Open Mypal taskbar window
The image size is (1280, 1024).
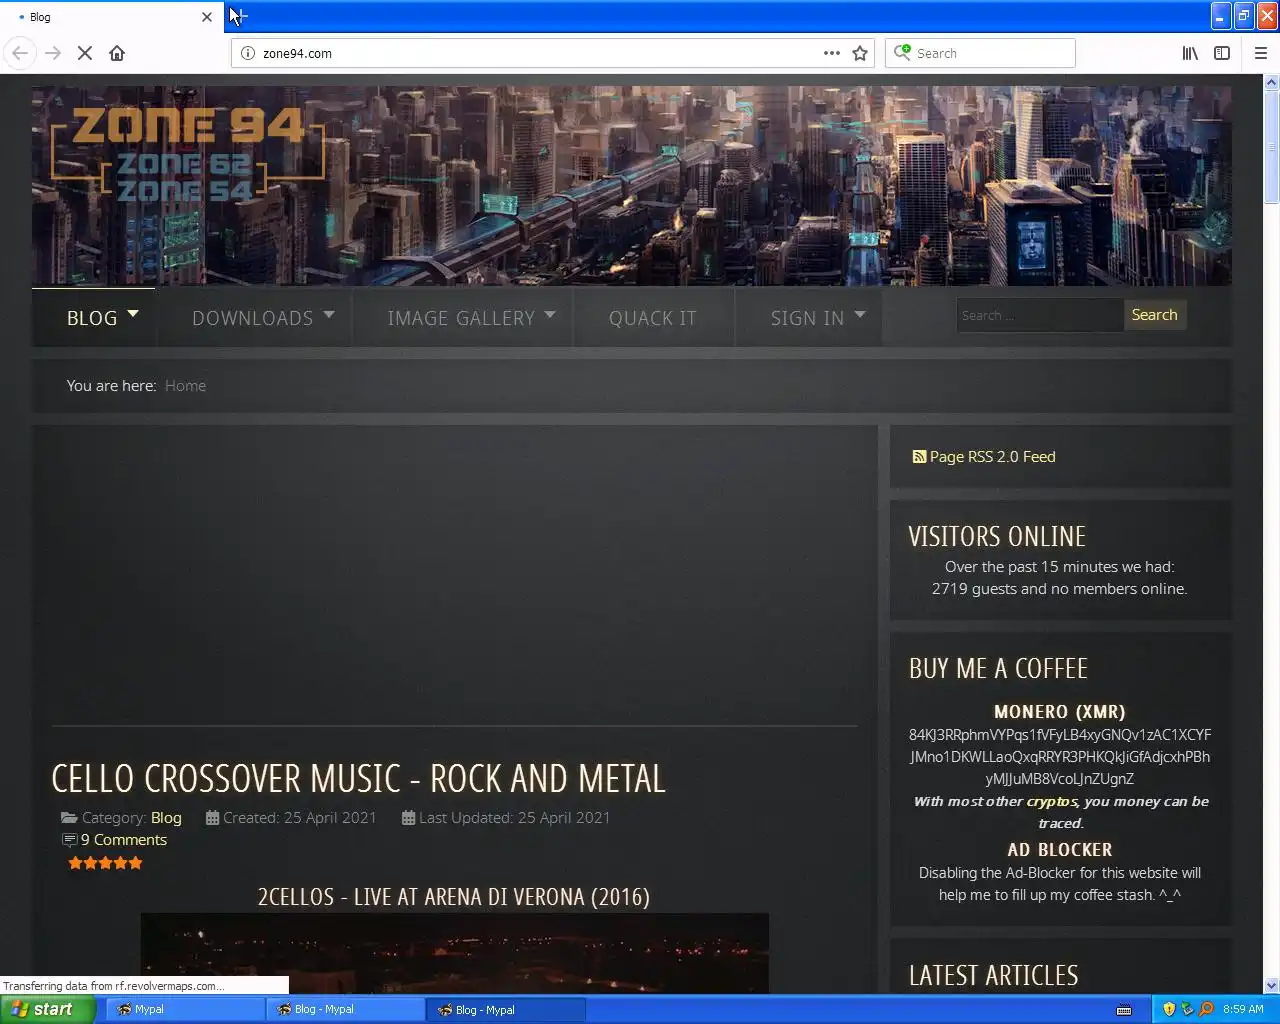tap(186, 1009)
